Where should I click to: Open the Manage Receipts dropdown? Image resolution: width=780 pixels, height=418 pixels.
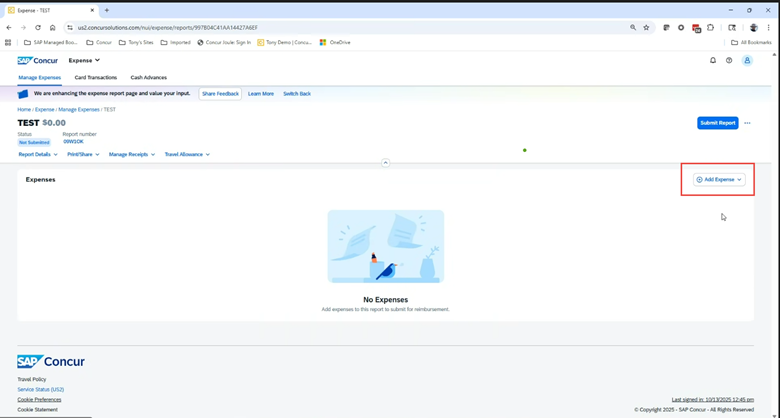coord(131,155)
